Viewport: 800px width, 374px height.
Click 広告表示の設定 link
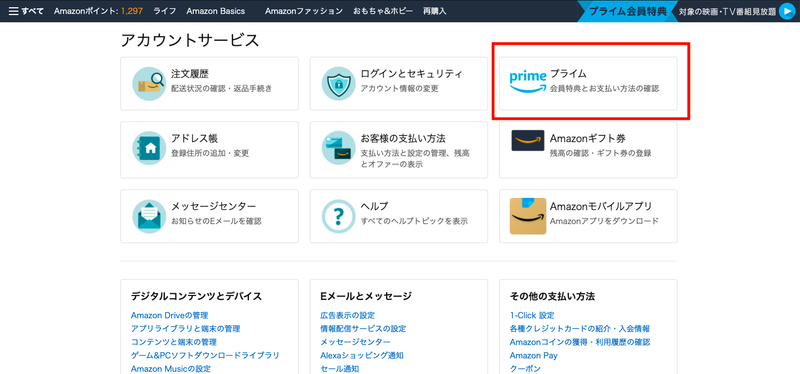[347, 315]
